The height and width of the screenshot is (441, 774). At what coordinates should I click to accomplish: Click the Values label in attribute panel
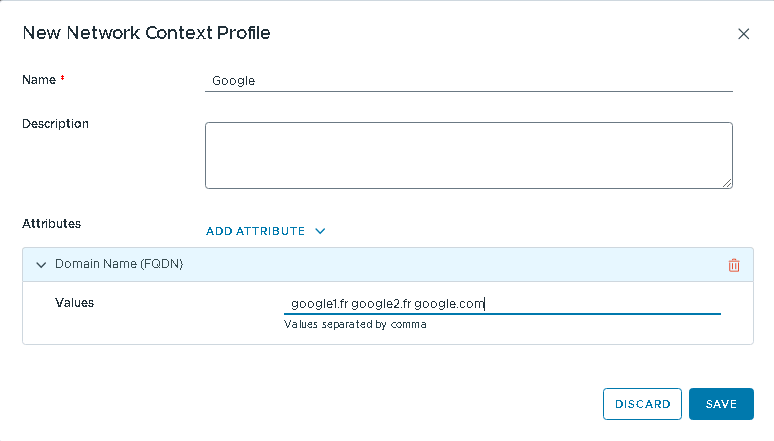tap(74, 302)
